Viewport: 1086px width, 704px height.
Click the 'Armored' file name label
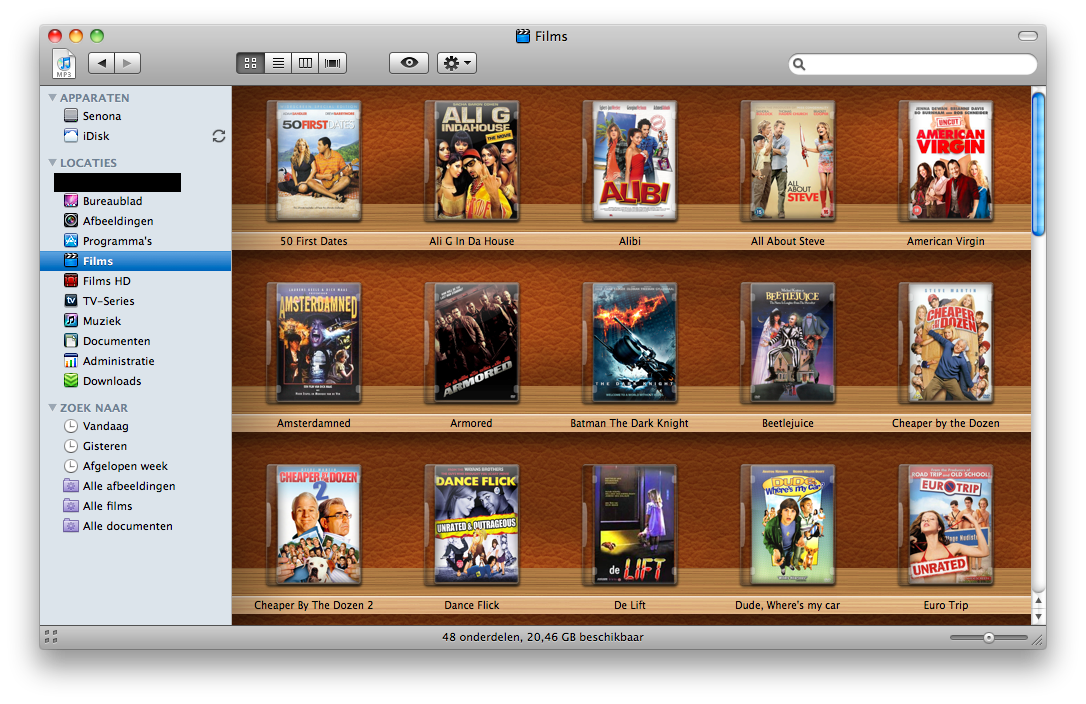click(x=472, y=423)
